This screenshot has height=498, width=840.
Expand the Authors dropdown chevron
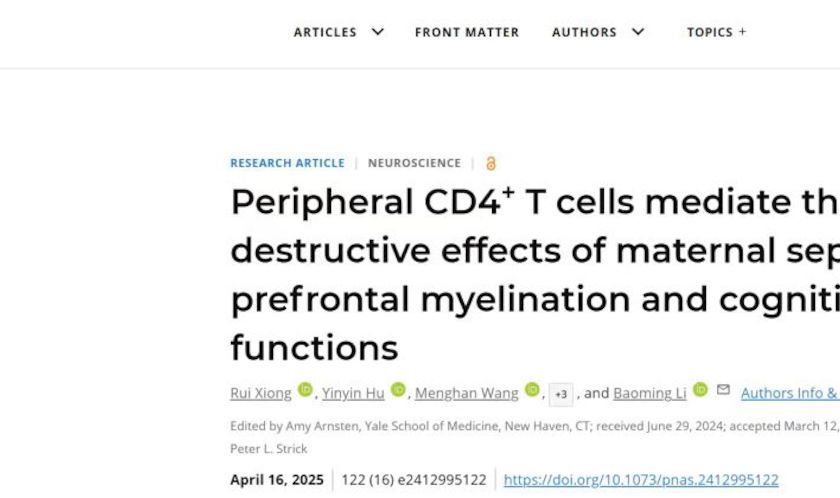coord(638,32)
